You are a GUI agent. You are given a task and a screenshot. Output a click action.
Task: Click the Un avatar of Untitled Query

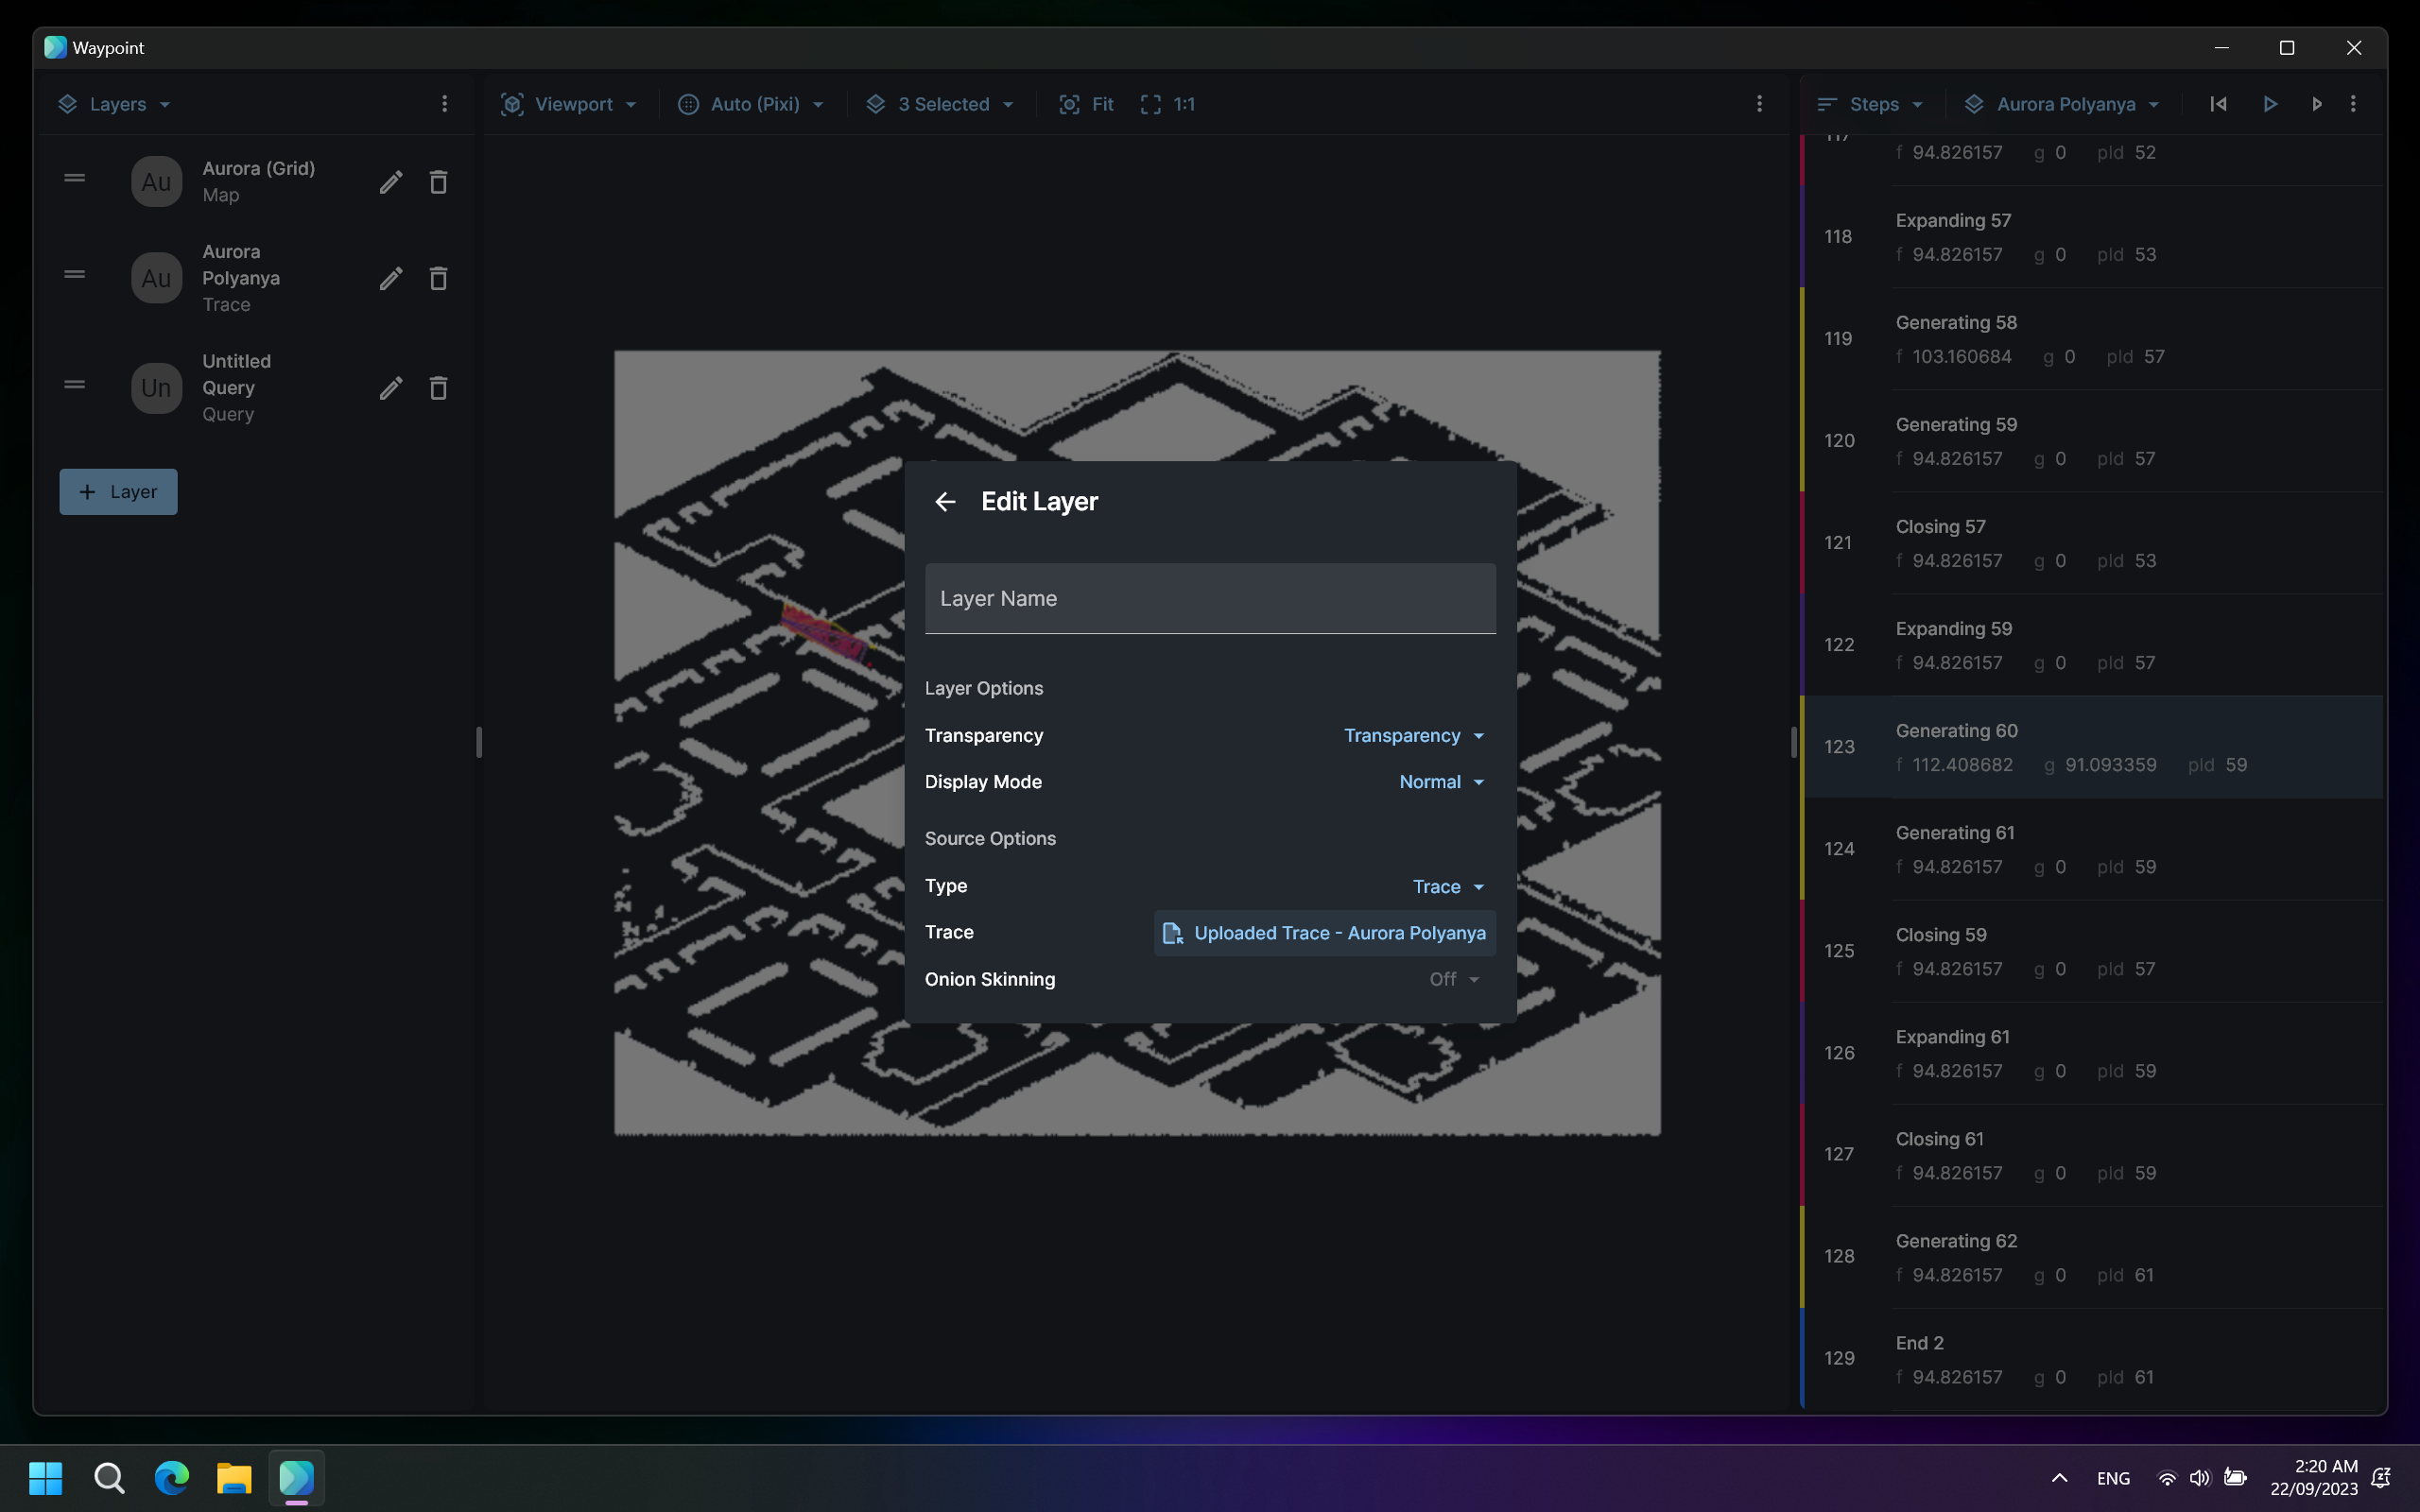point(156,388)
